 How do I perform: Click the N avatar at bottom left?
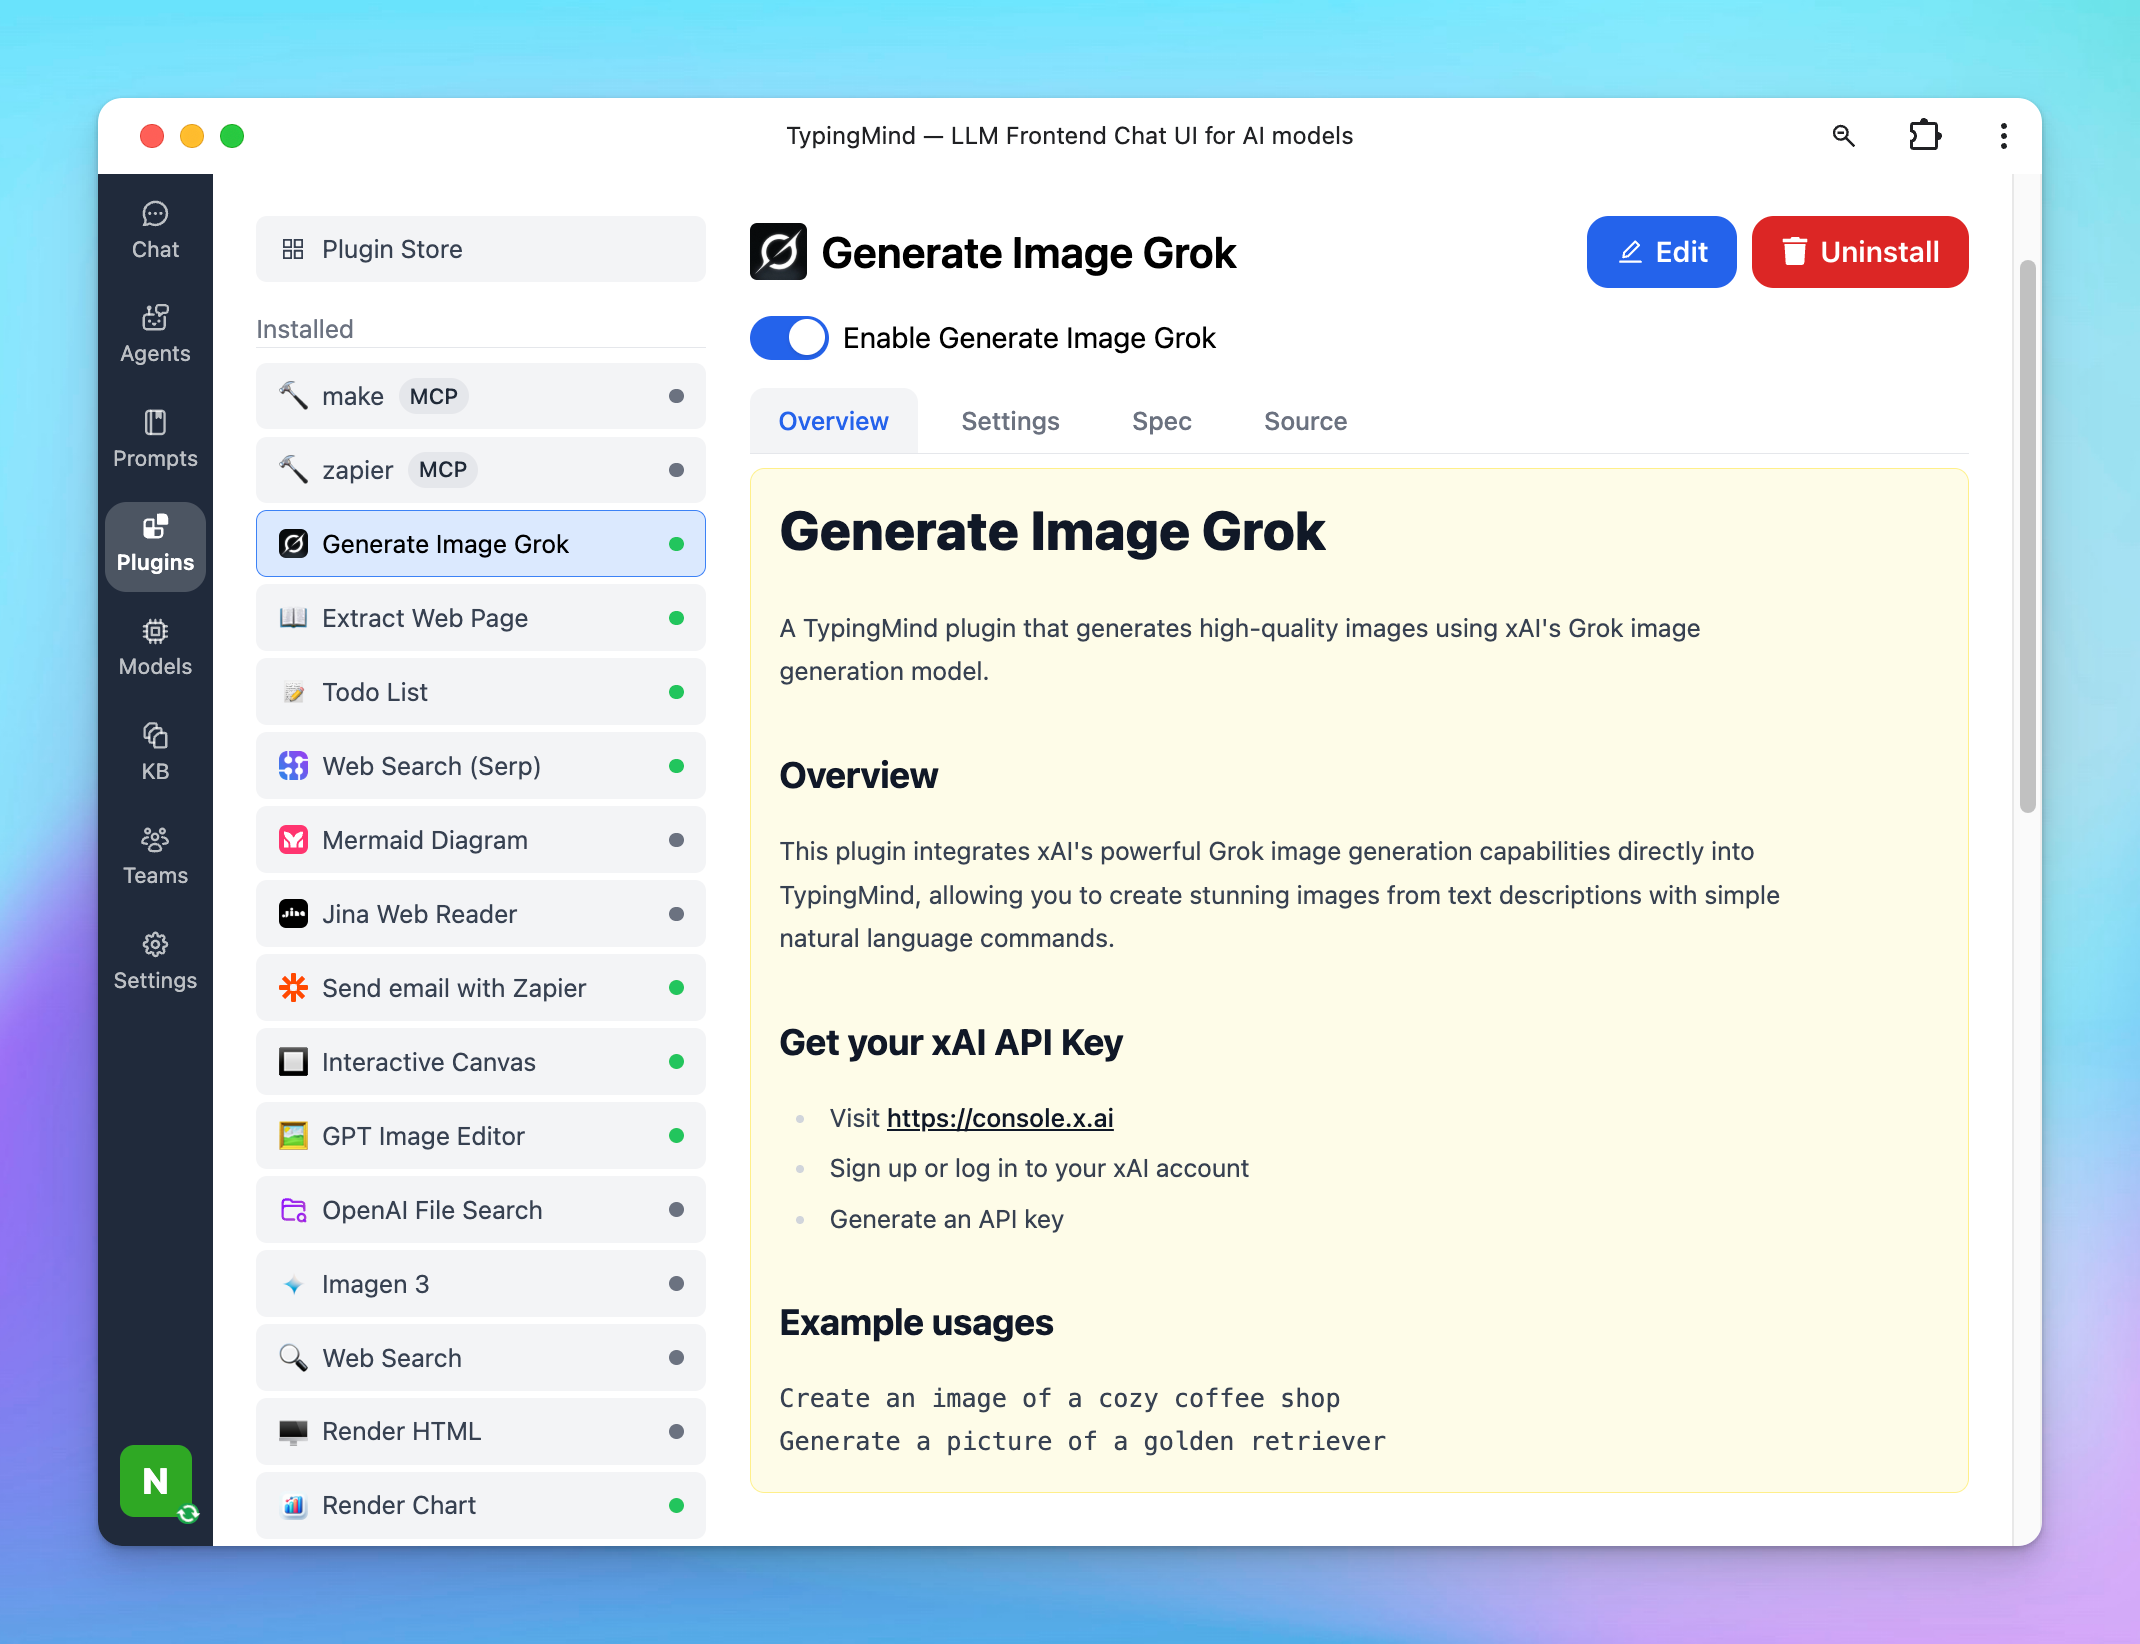[x=155, y=1482]
